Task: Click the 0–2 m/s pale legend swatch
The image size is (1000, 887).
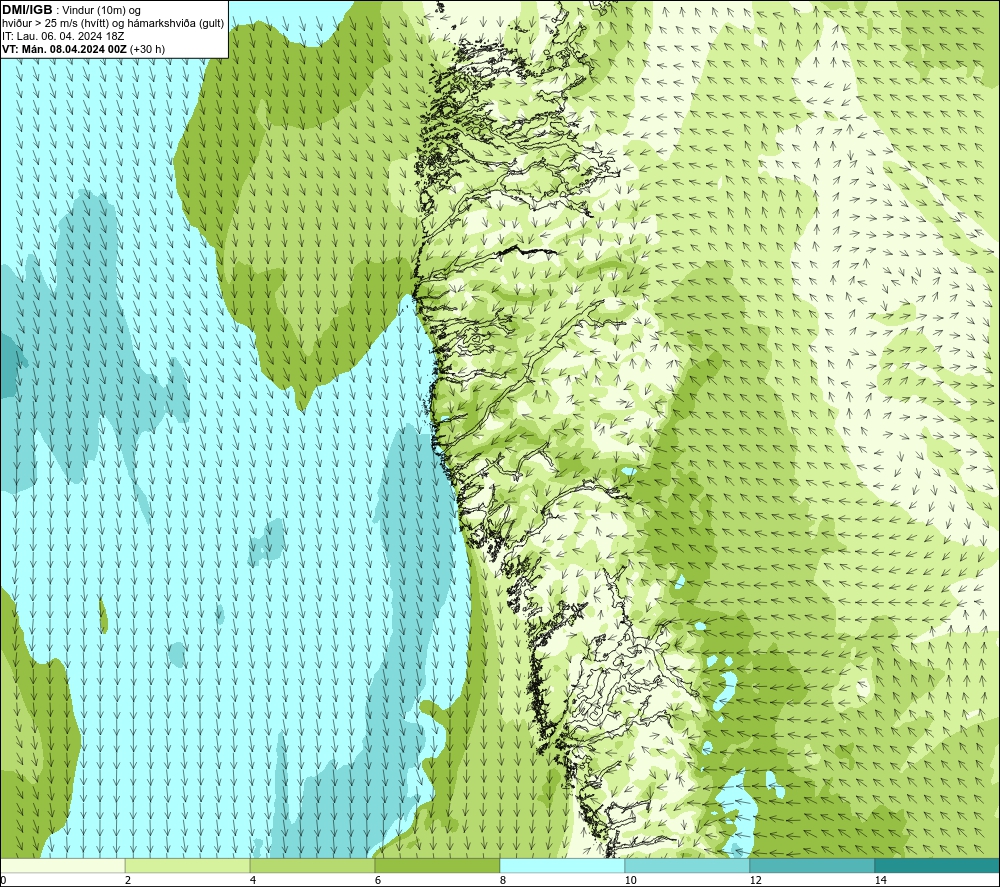Action: pyautogui.click(x=62, y=865)
